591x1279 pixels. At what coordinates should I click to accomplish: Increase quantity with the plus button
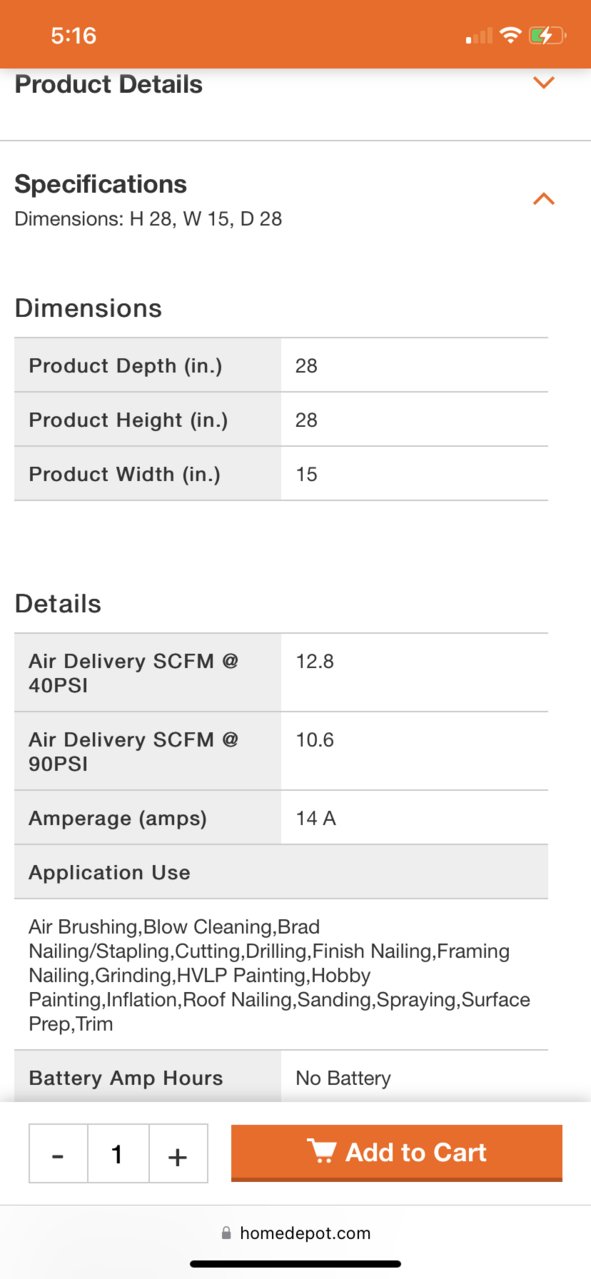tap(178, 1154)
